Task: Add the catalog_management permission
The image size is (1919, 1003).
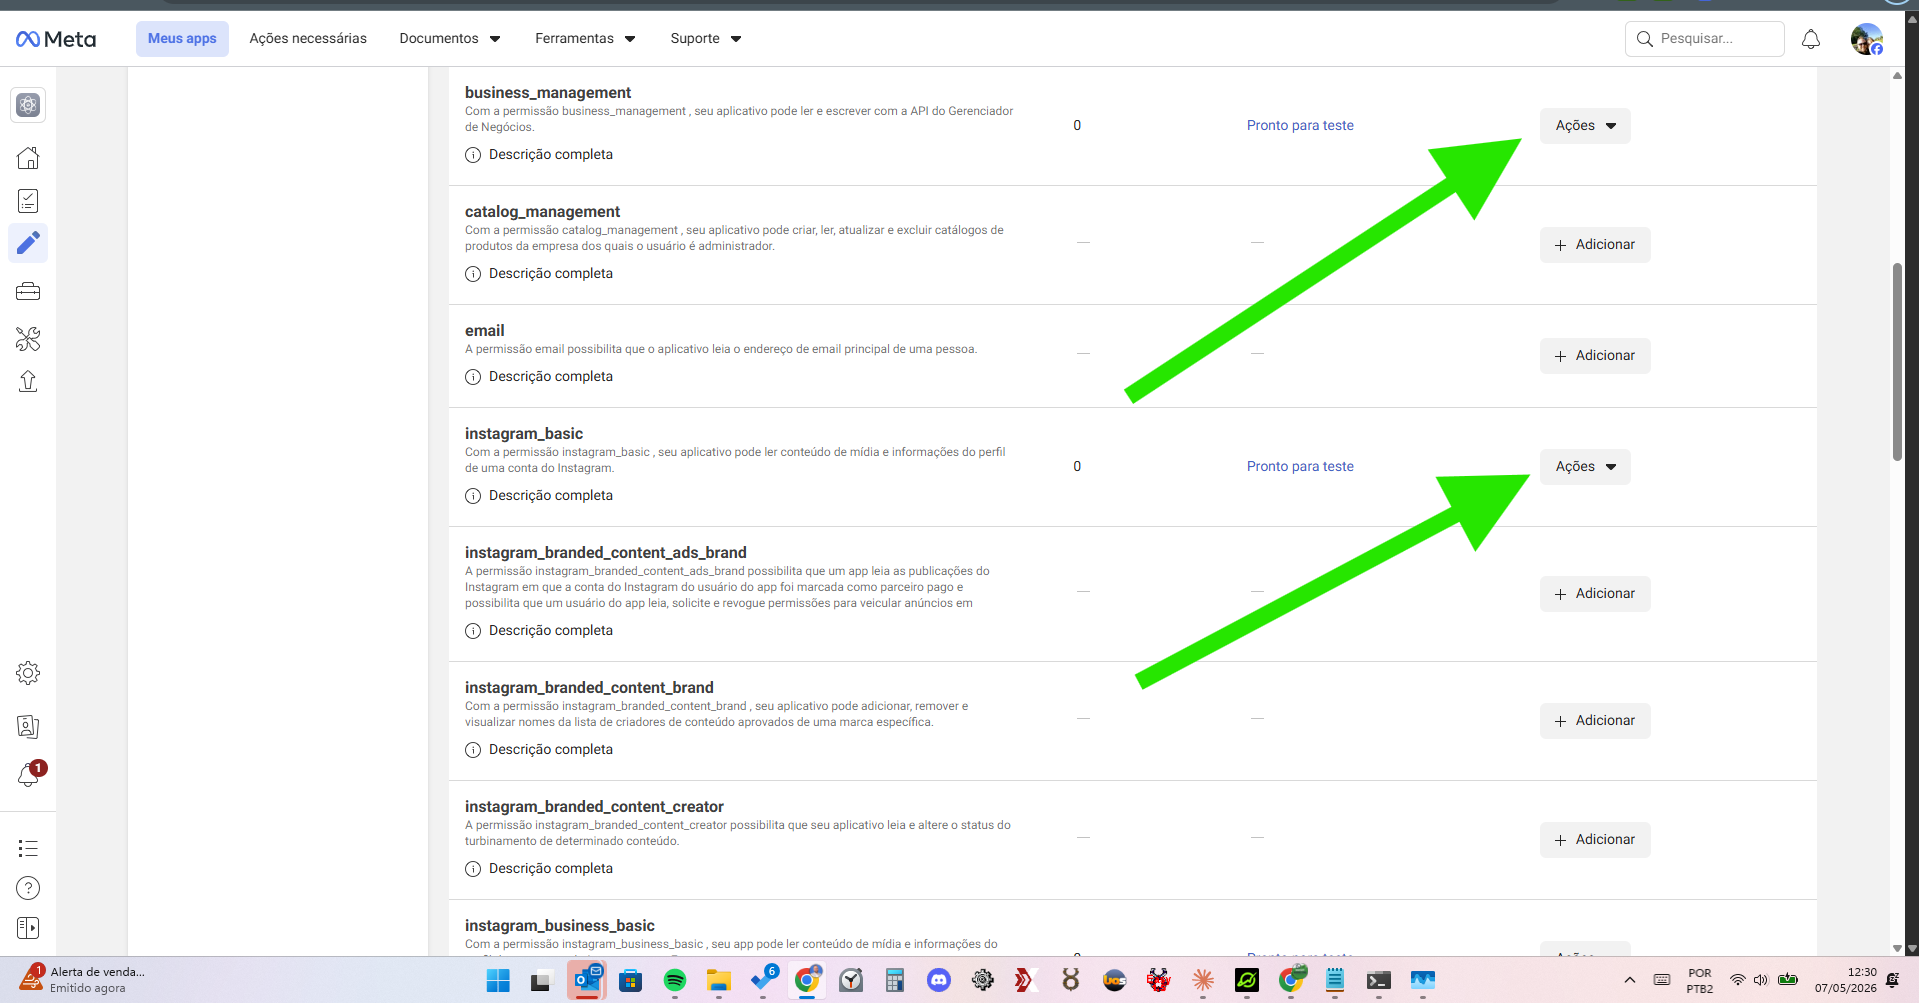Action: [x=1595, y=245]
